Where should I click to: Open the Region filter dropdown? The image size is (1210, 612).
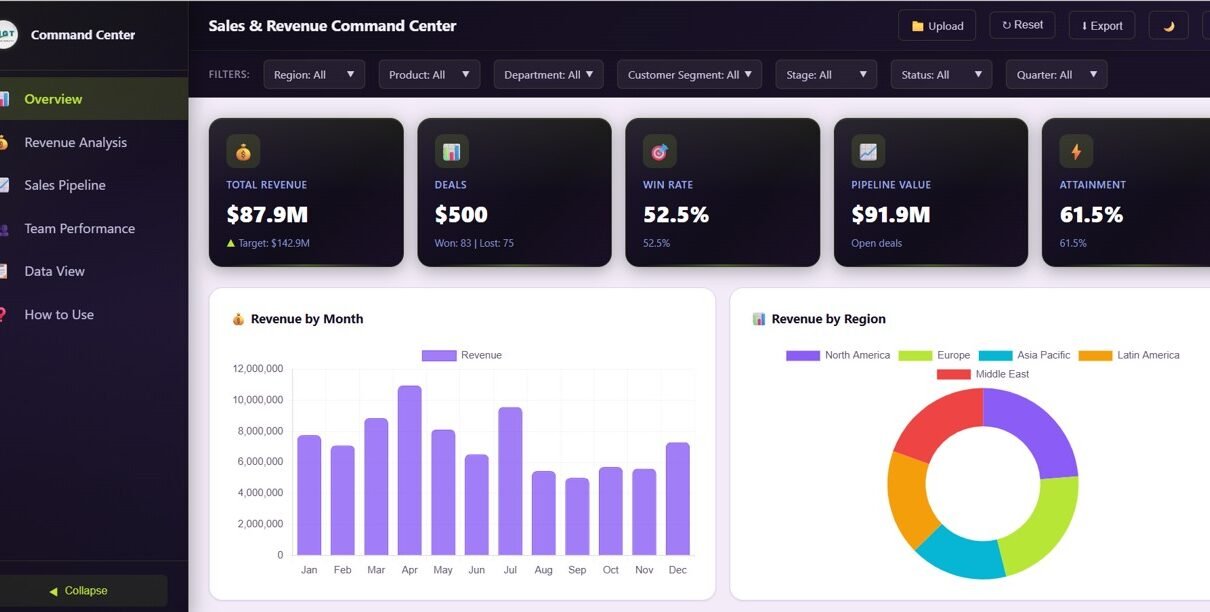tap(314, 75)
